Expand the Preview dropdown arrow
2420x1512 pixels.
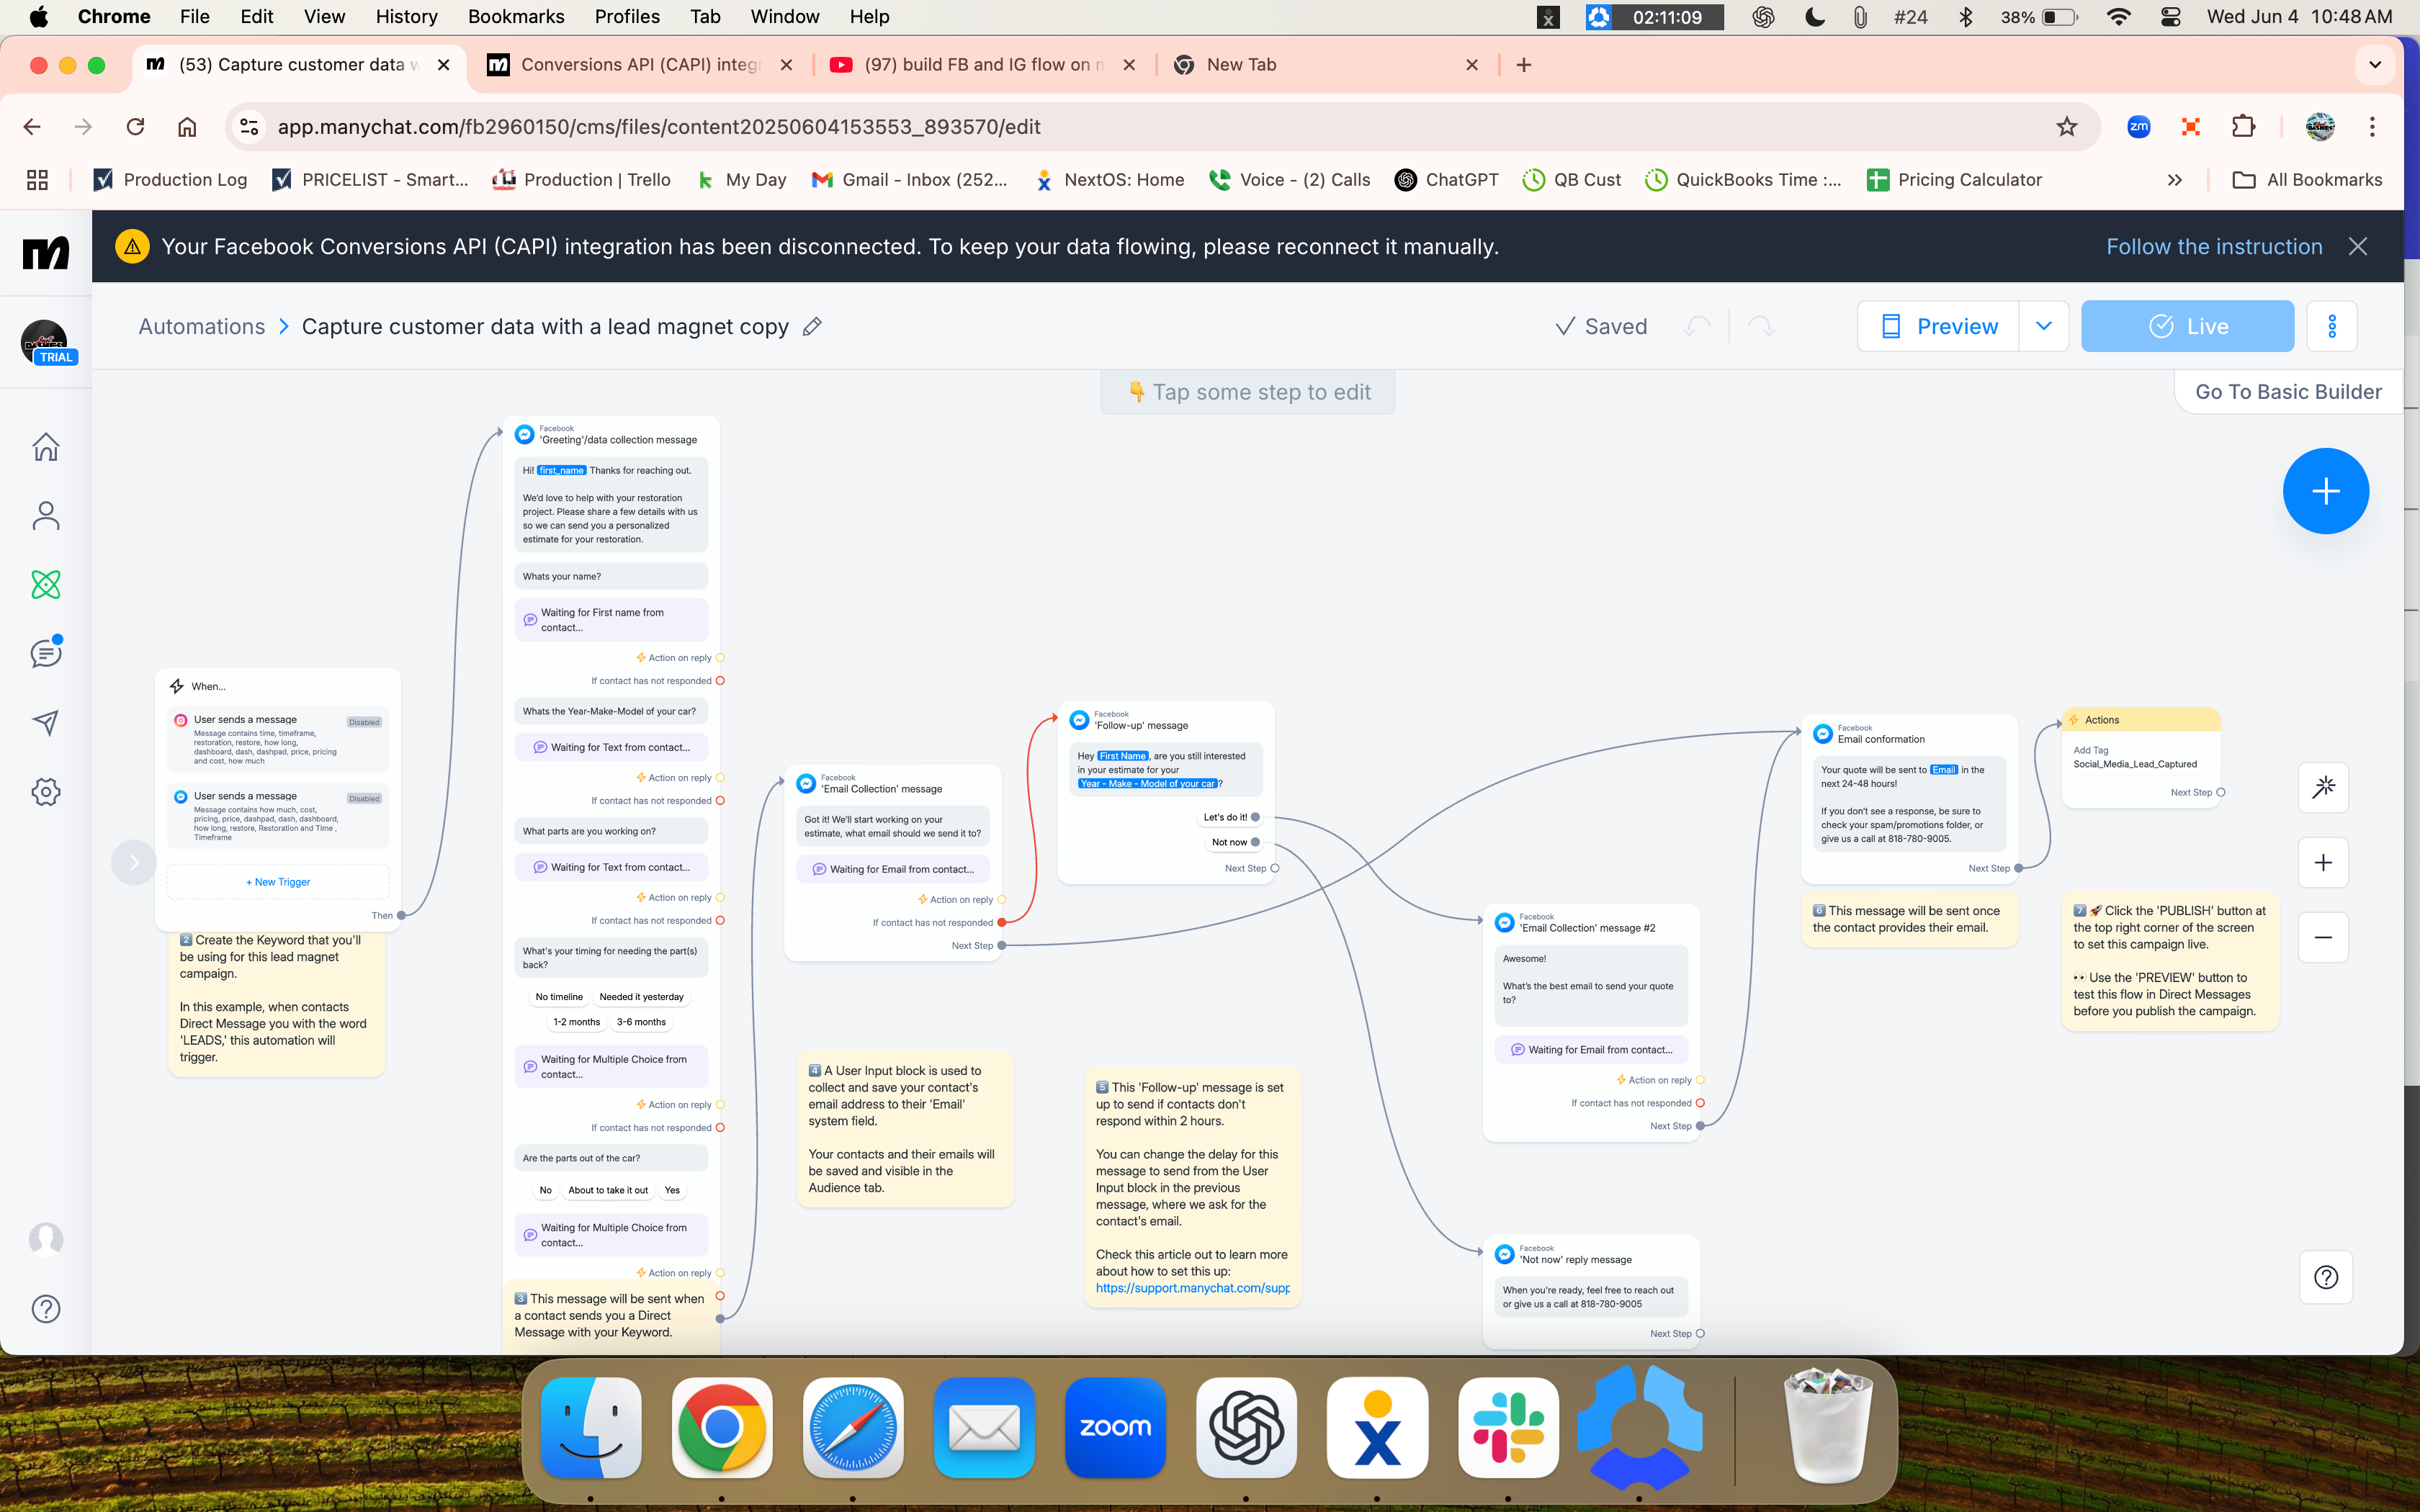tap(2043, 326)
